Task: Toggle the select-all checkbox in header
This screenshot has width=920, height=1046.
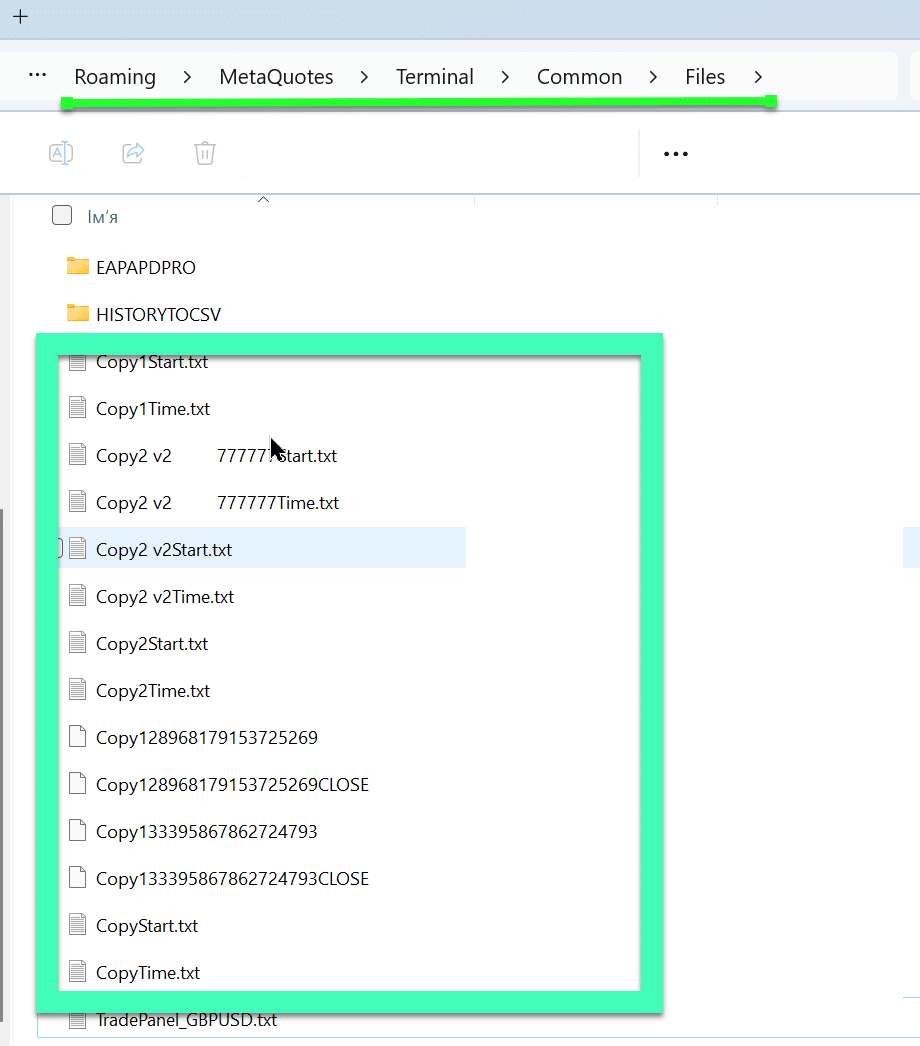Action: click(x=62, y=215)
